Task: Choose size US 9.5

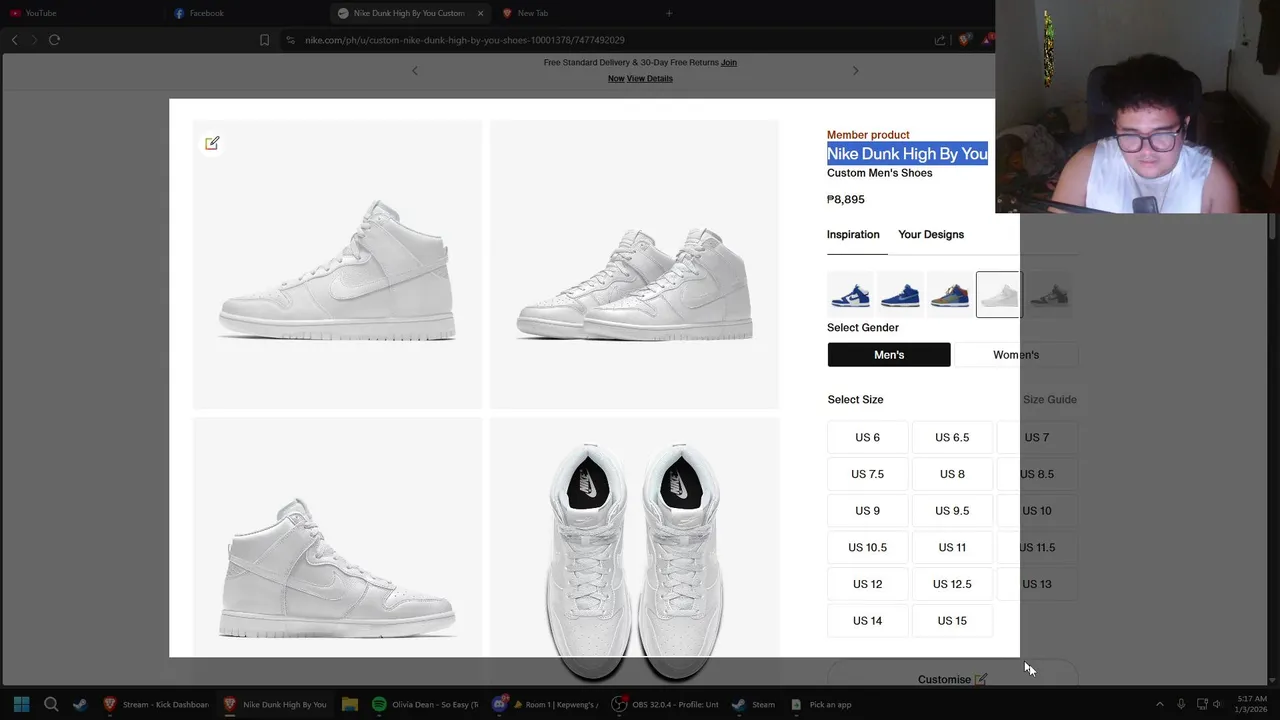Action: (952, 511)
